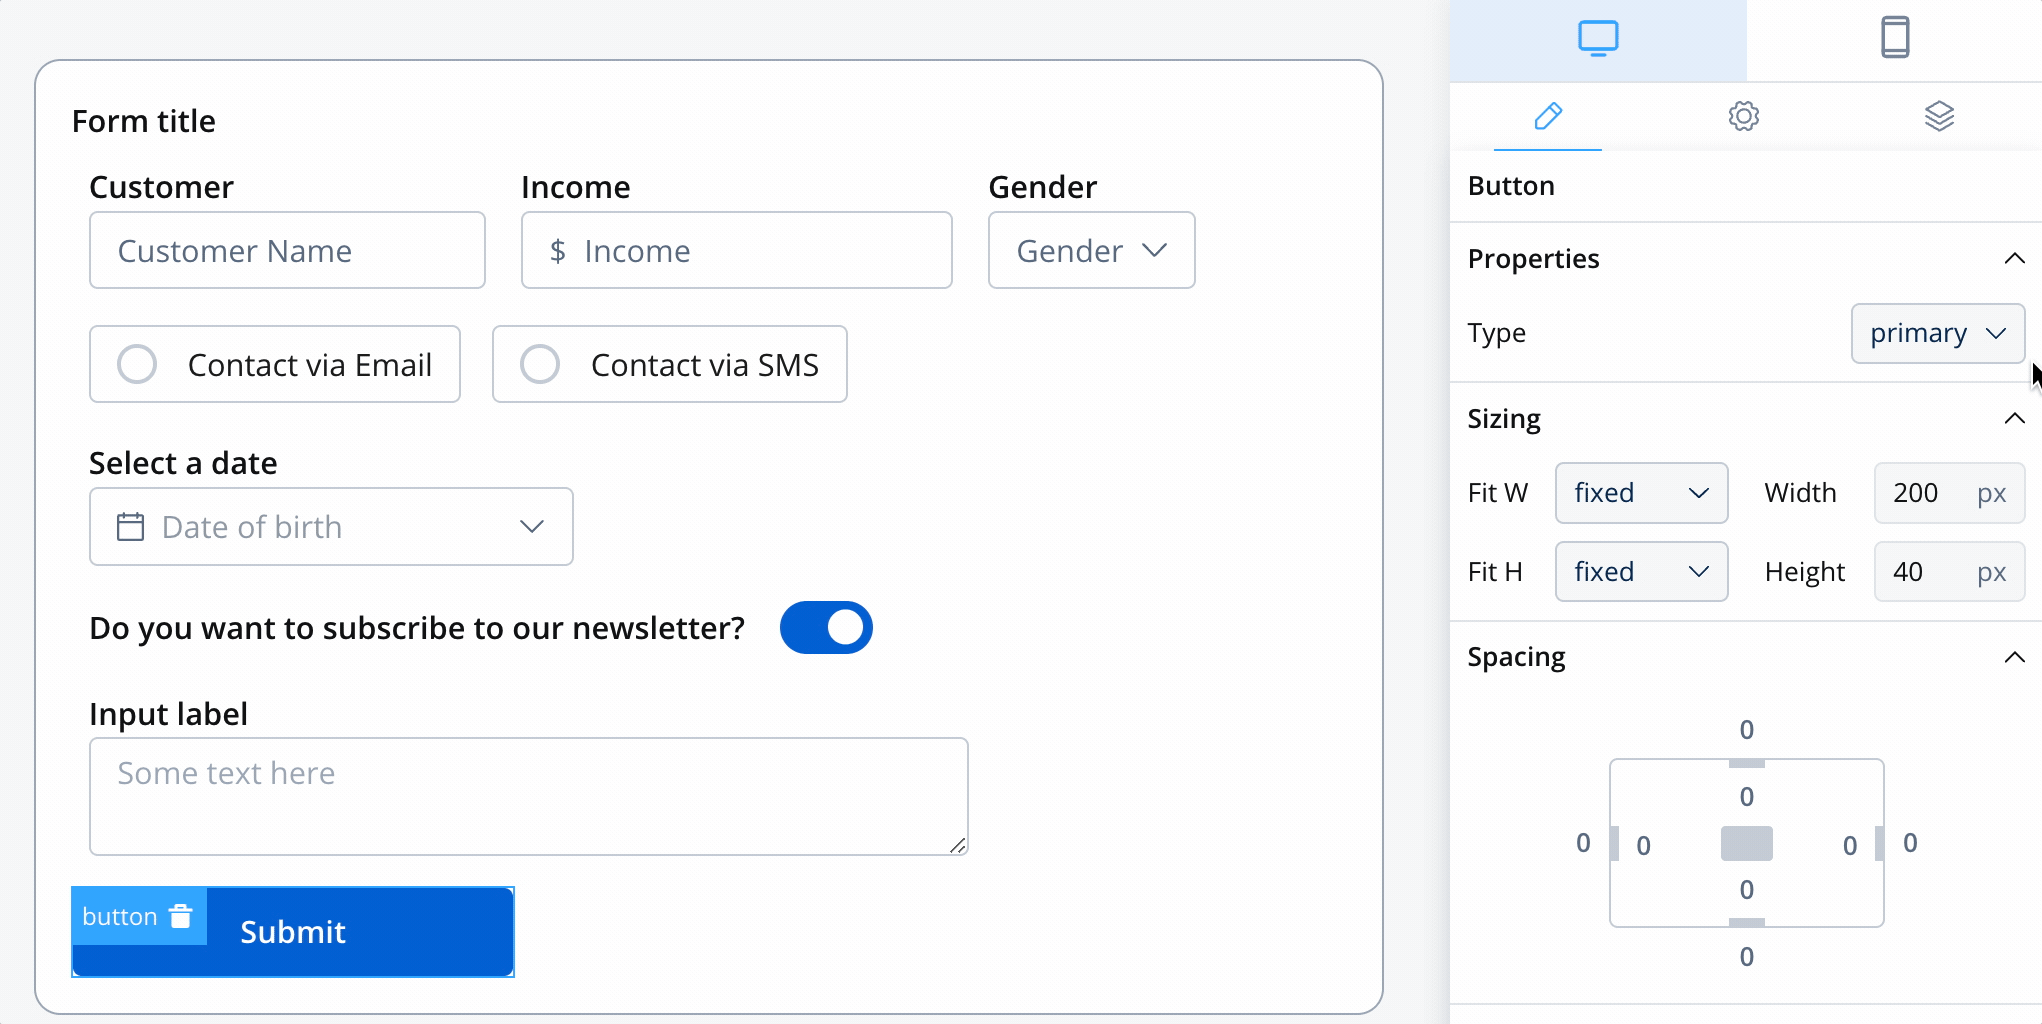This screenshot has height=1024, width=2042.
Task: Collapse the Spacing section
Action: tap(2014, 657)
